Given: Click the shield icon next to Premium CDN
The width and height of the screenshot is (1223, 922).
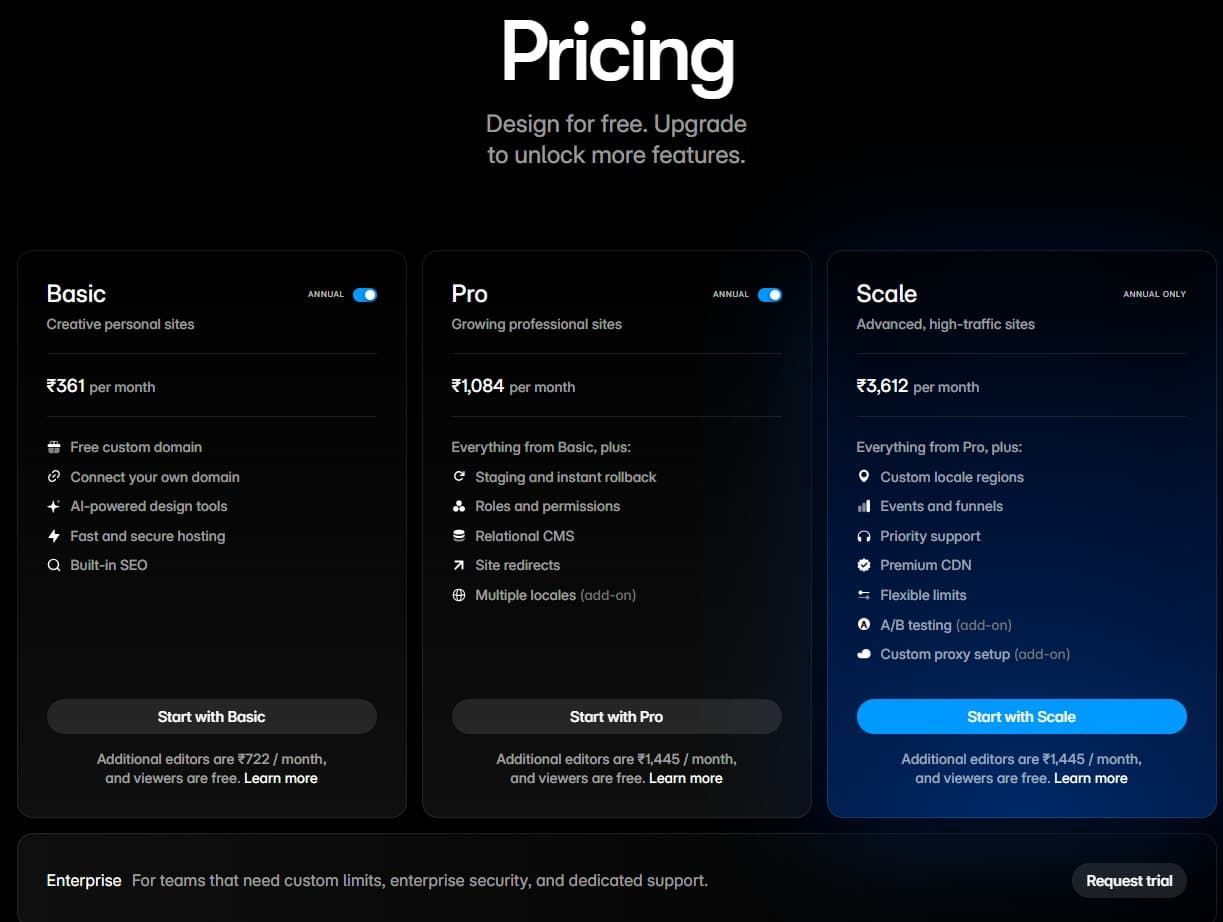Looking at the screenshot, I should point(864,565).
